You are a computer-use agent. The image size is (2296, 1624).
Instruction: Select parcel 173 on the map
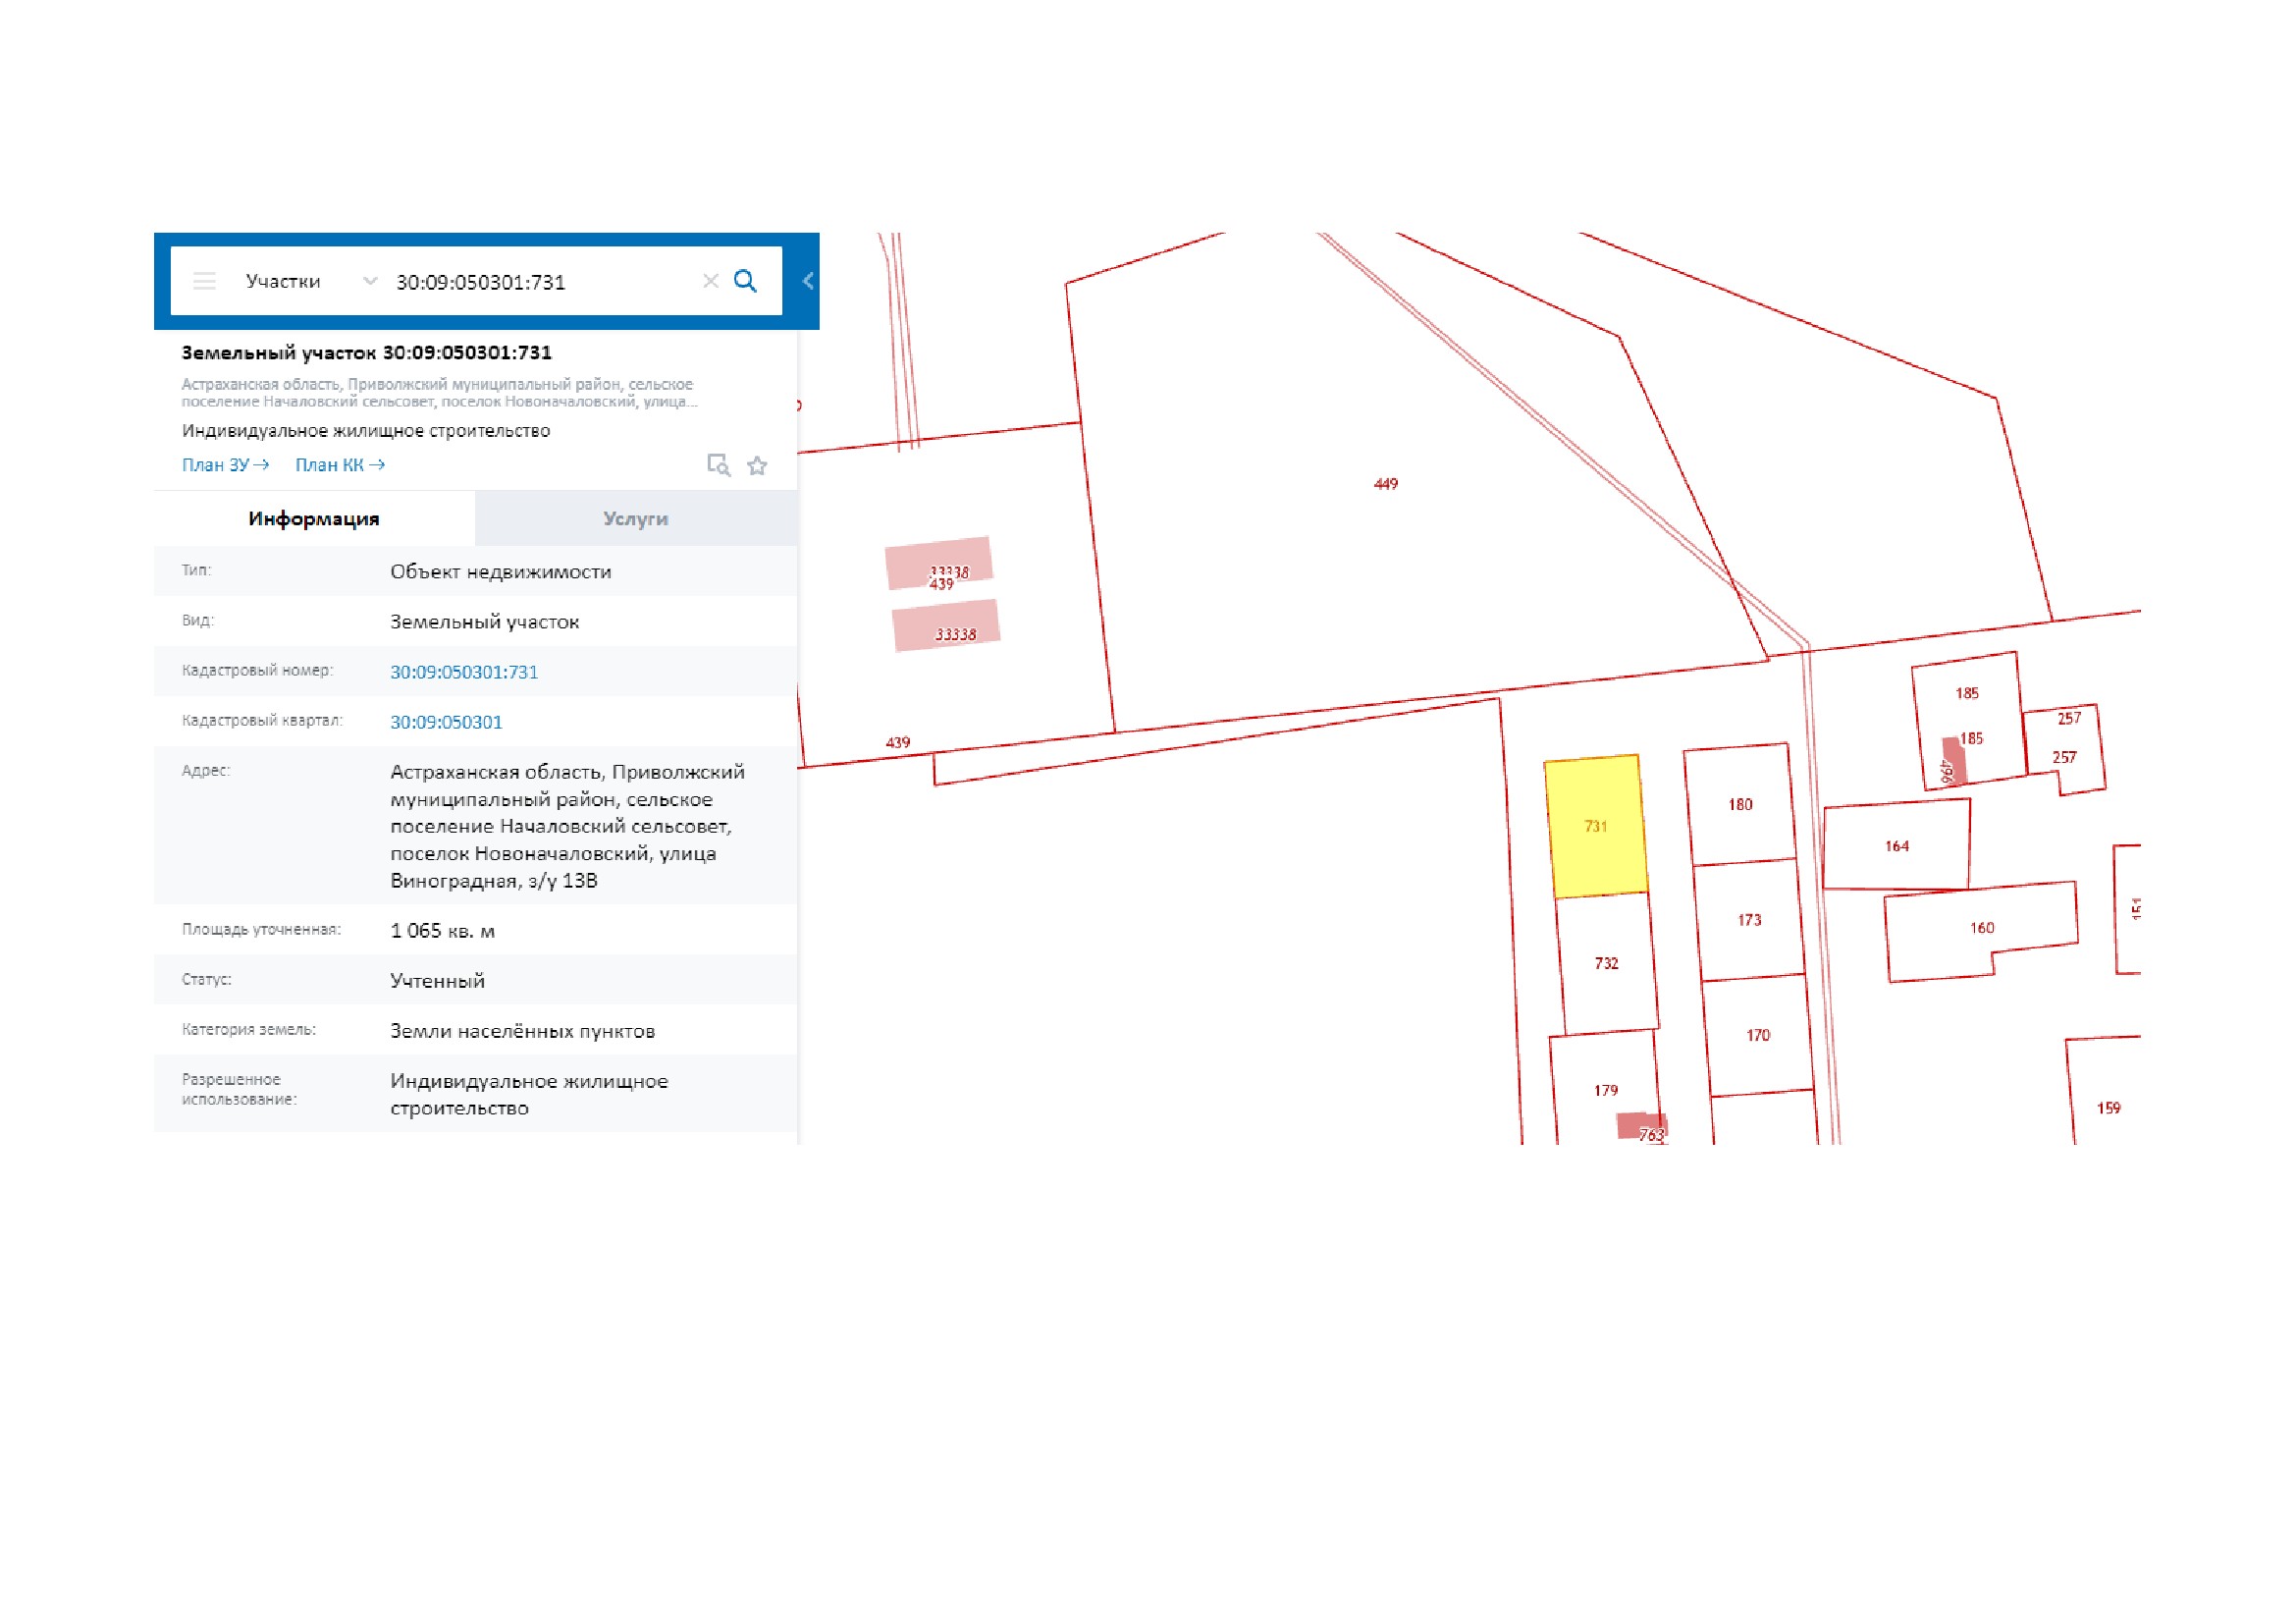[x=1749, y=920]
